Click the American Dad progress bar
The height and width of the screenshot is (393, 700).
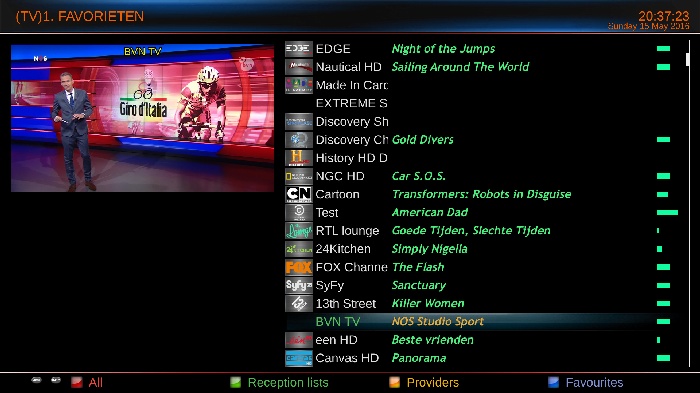(x=667, y=213)
